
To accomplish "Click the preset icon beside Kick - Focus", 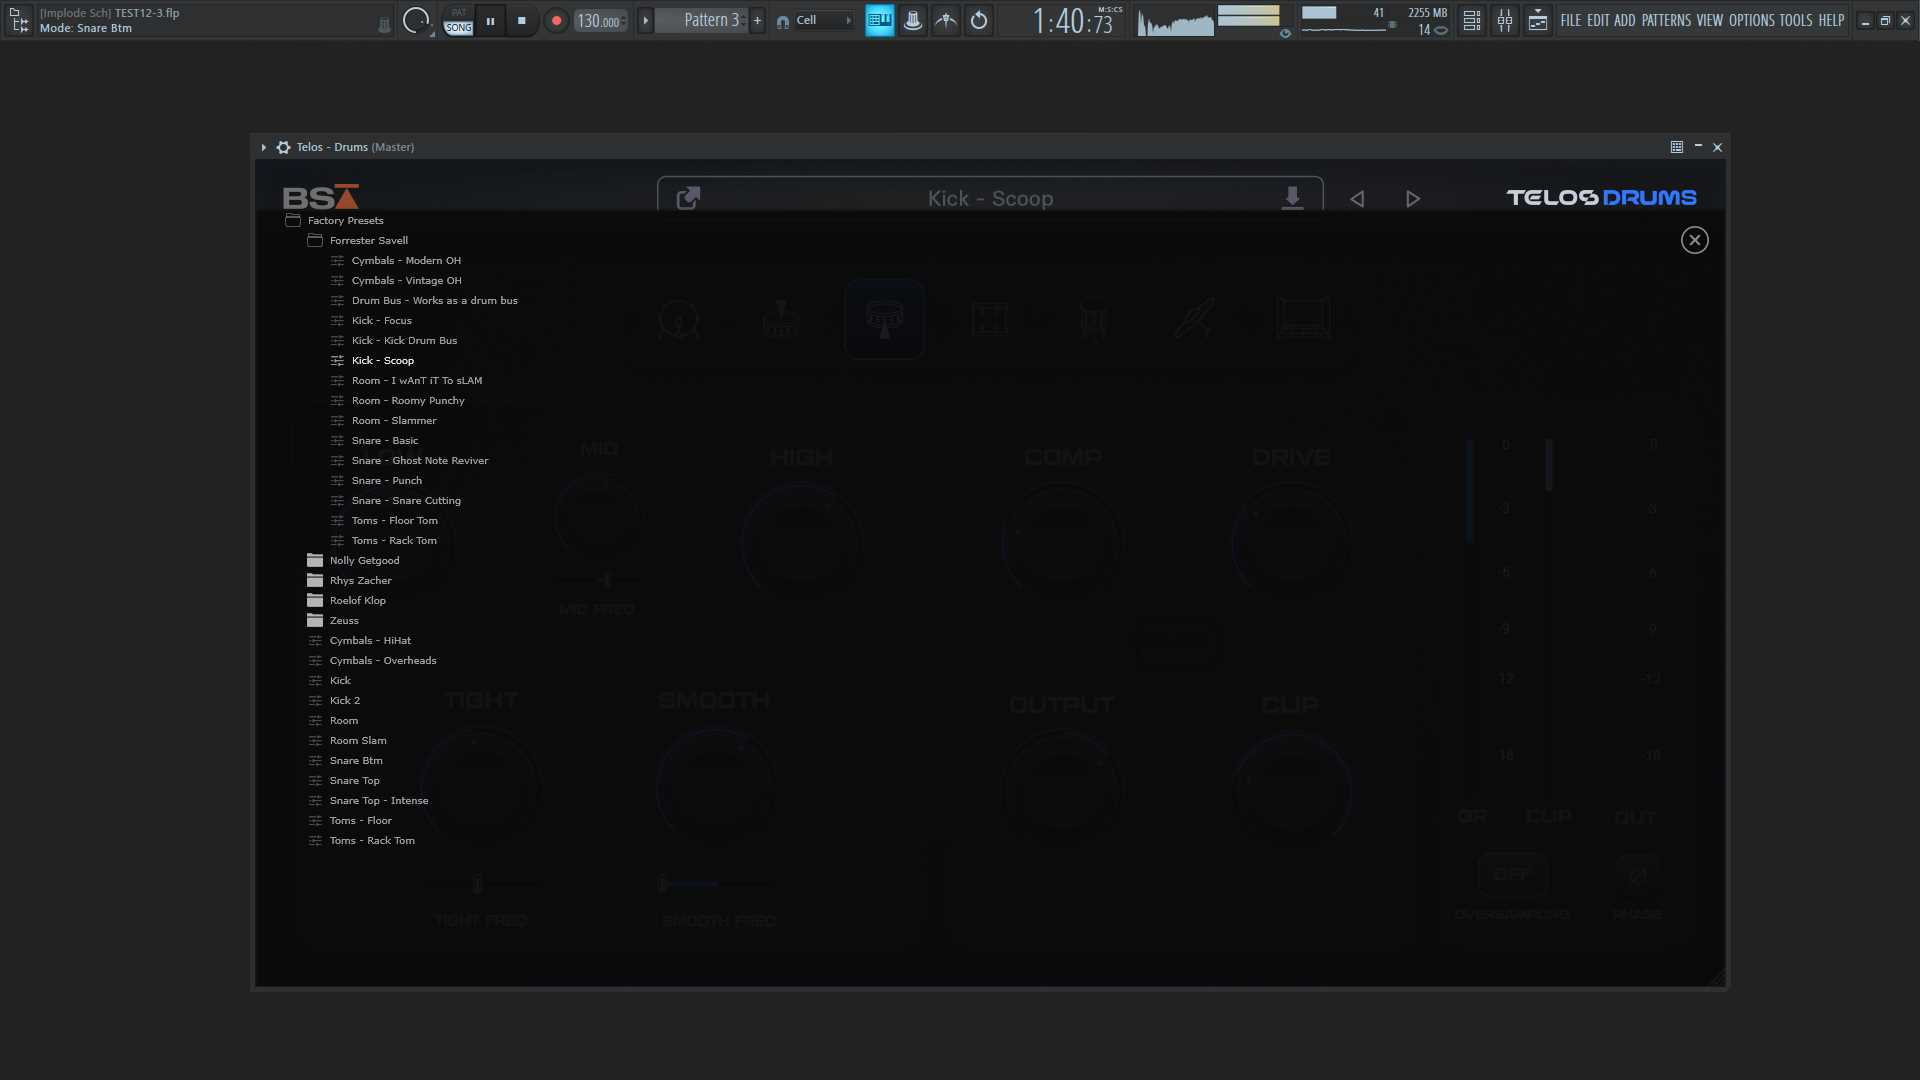I will click(338, 321).
